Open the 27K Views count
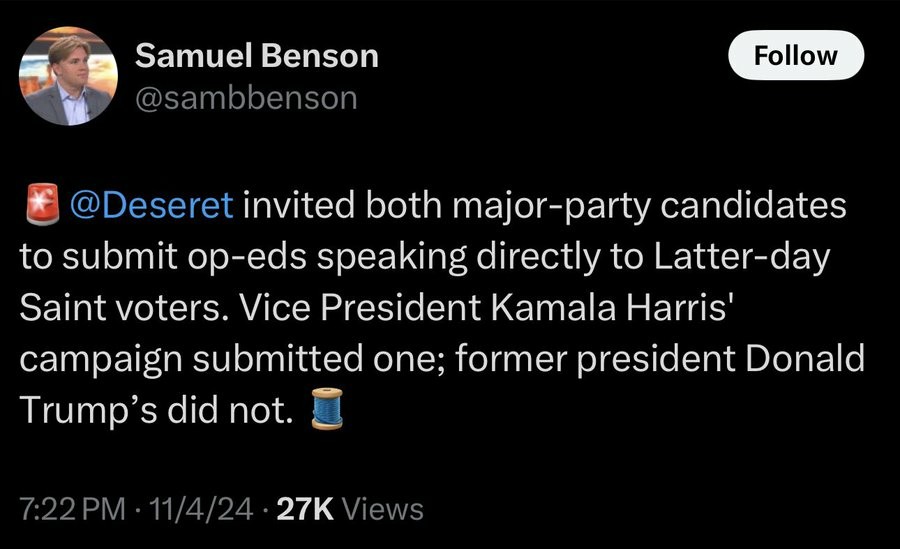 click(305, 509)
